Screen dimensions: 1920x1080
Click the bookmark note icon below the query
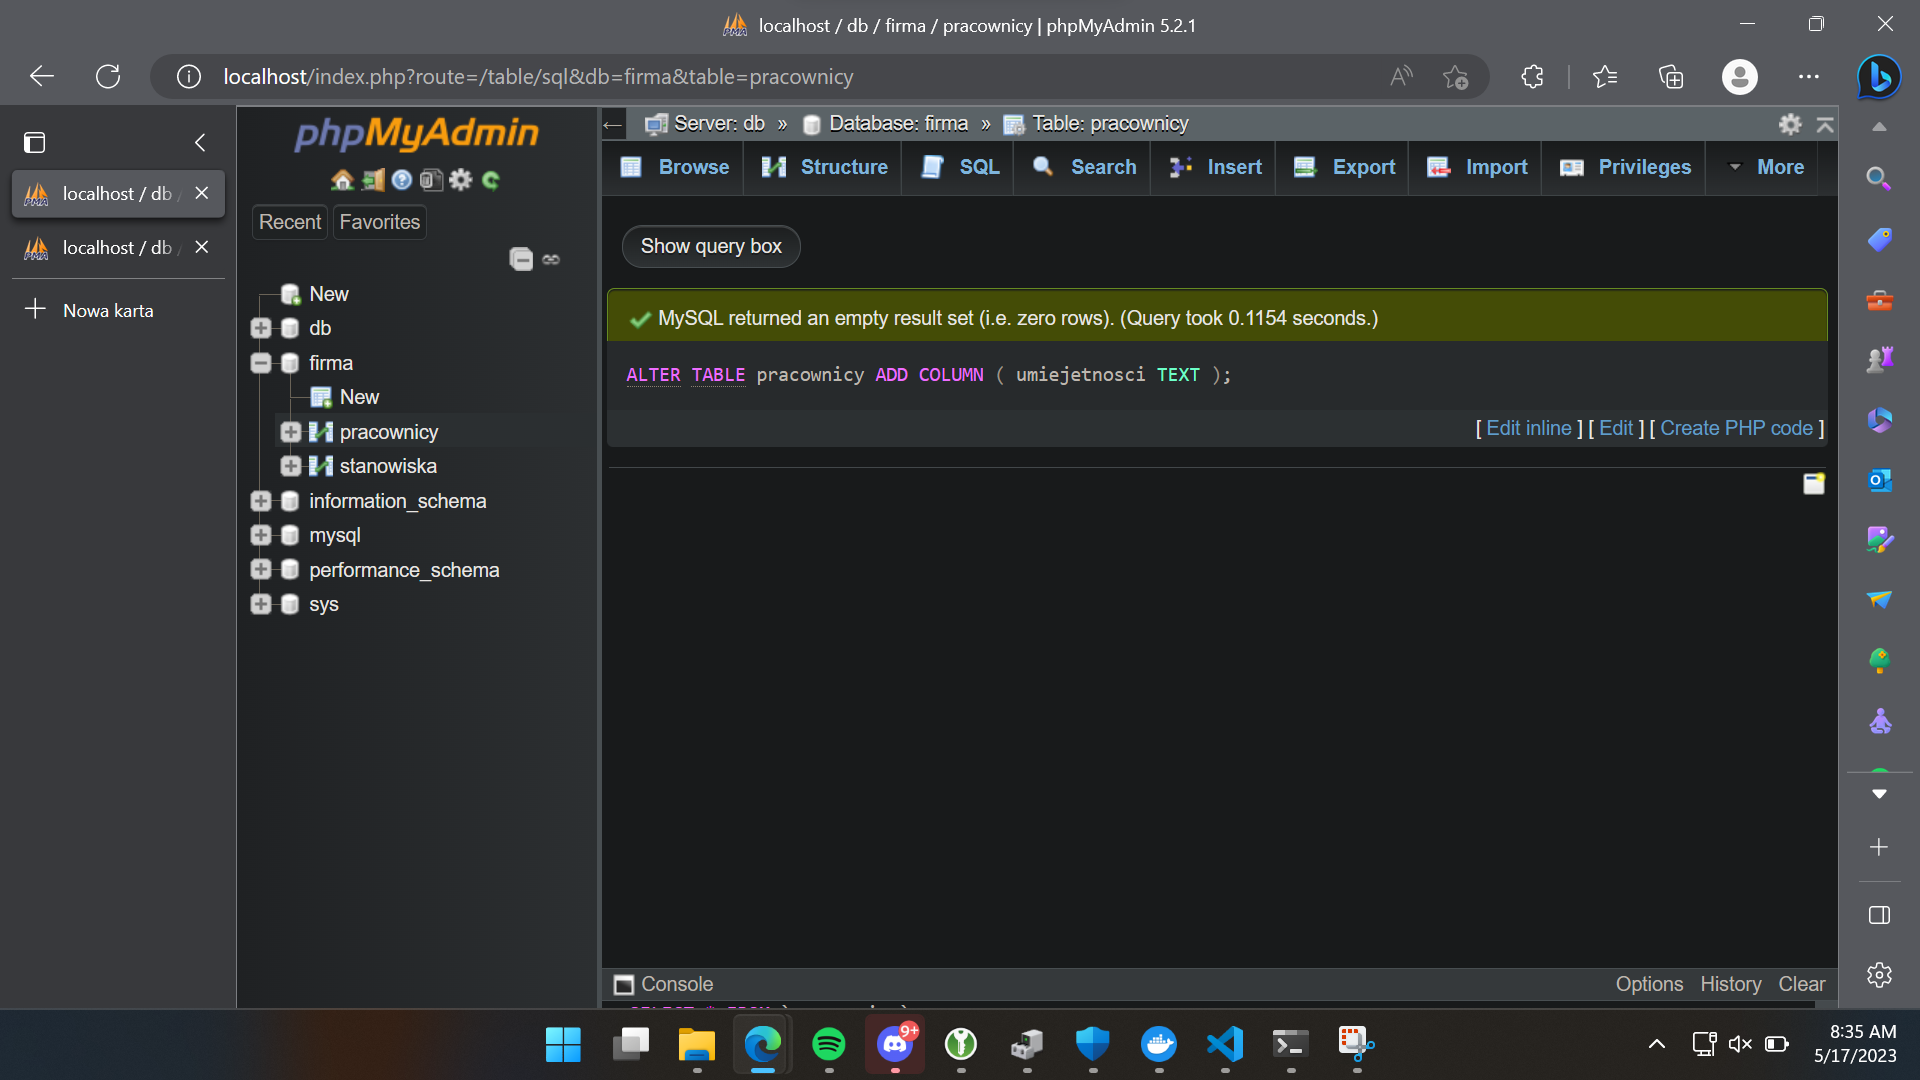pyautogui.click(x=1814, y=484)
